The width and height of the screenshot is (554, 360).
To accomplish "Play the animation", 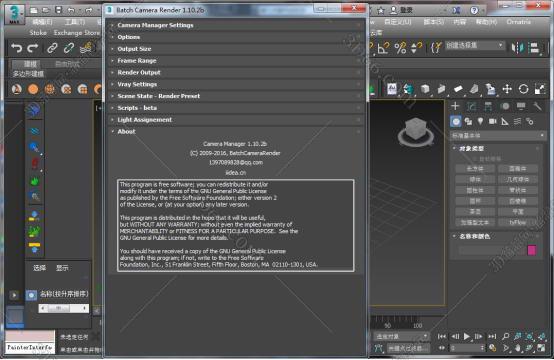I will click(467, 336).
